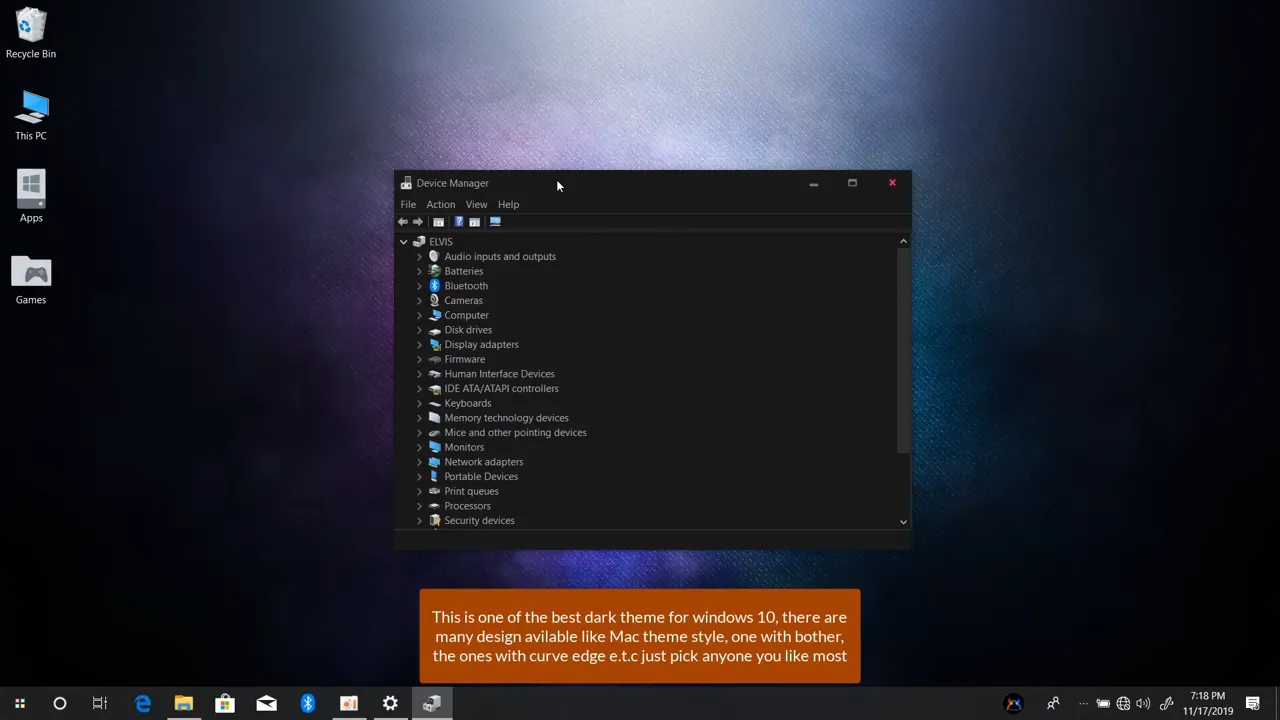This screenshot has height=720, width=1280.
Task: Click the Cortana circle on taskbar
Action: [x=59, y=704]
